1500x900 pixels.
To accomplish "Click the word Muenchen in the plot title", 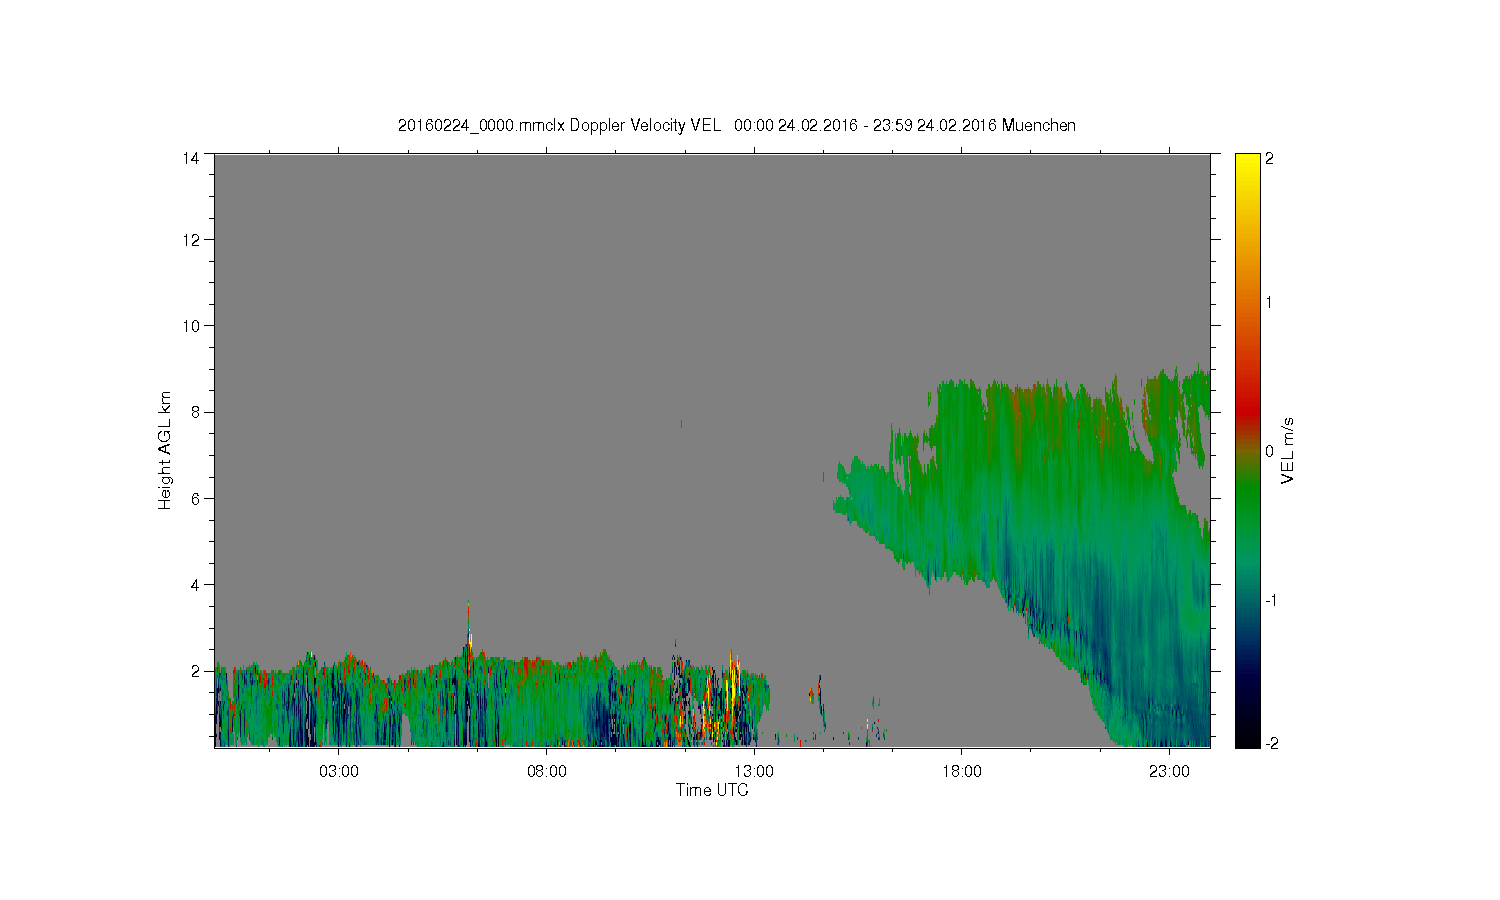I will point(1039,125).
